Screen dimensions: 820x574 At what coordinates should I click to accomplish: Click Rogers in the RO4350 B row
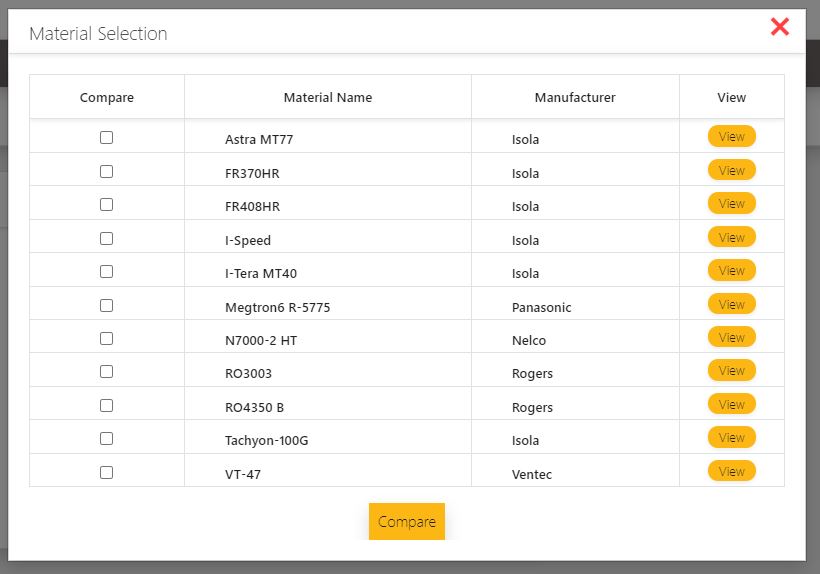[532, 408]
